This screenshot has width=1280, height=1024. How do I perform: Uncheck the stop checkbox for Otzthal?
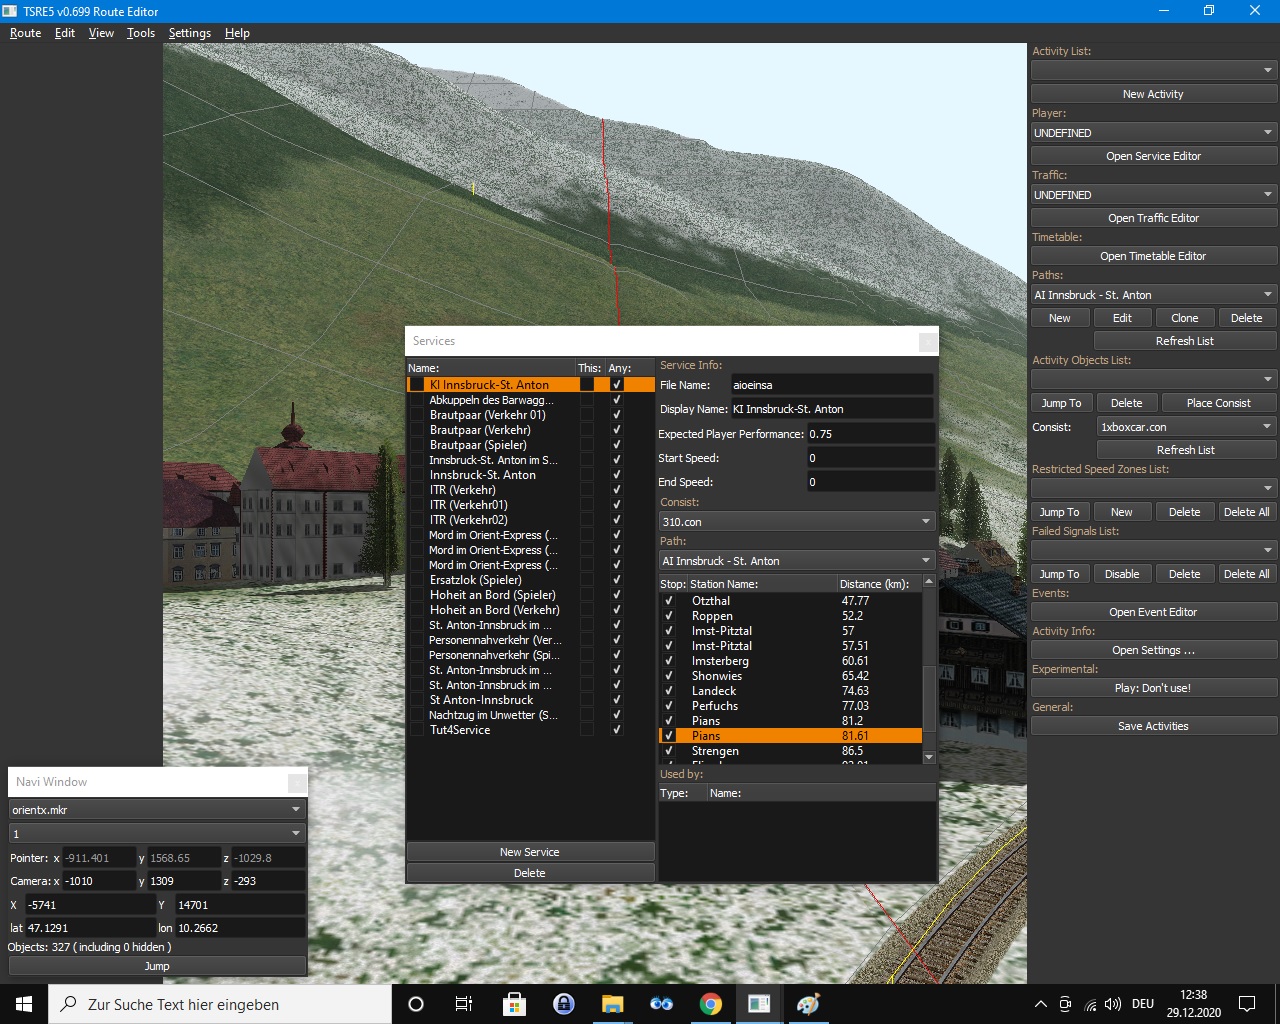(669, 601)
